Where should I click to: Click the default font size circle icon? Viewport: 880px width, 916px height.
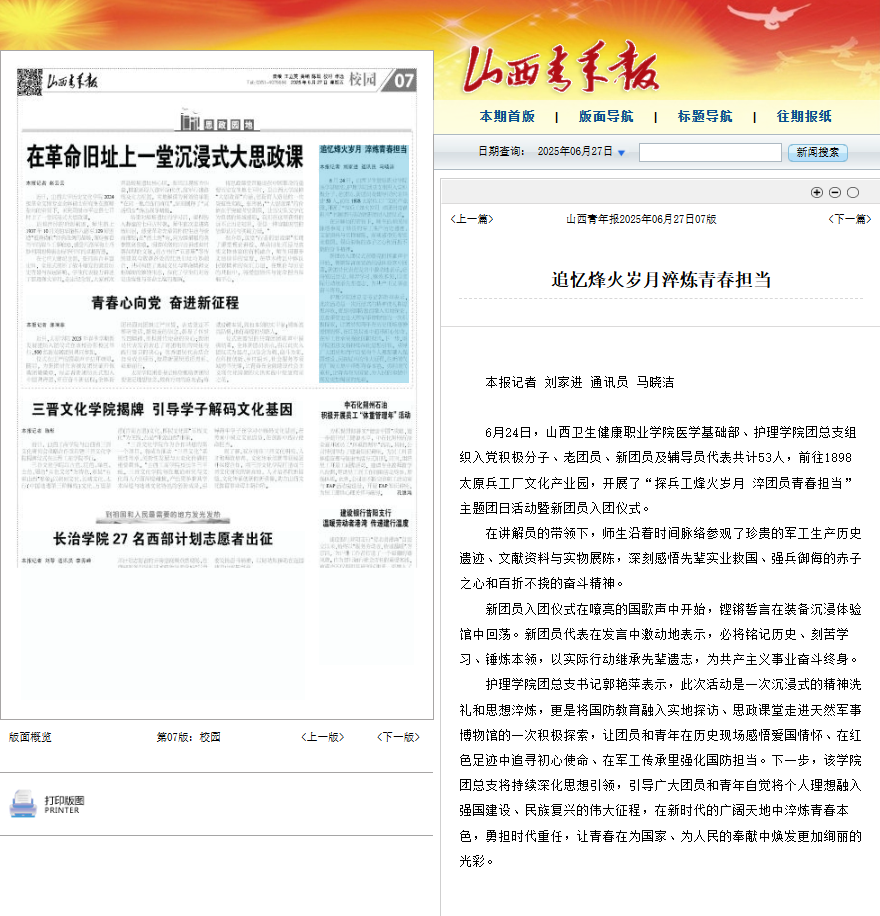pyautogui.click(x=853, y=192)
